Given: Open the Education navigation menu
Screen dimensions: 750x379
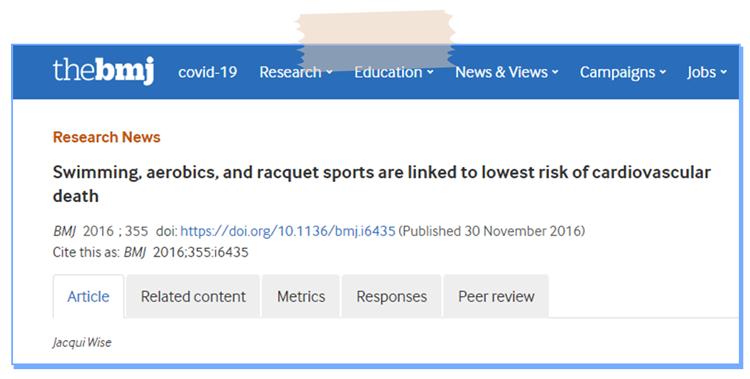Looking at the screenshot, I should (x=388, y=72).
